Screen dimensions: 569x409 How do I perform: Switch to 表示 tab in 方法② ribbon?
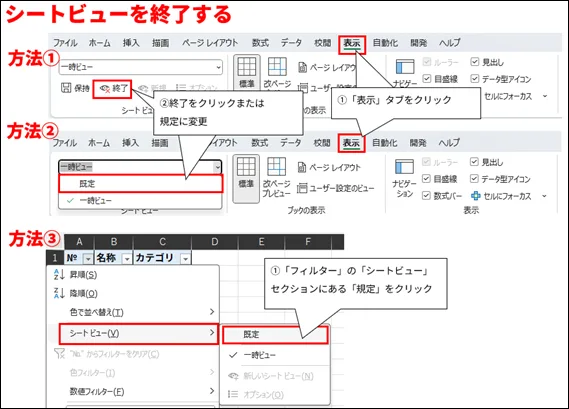point(351,143)
